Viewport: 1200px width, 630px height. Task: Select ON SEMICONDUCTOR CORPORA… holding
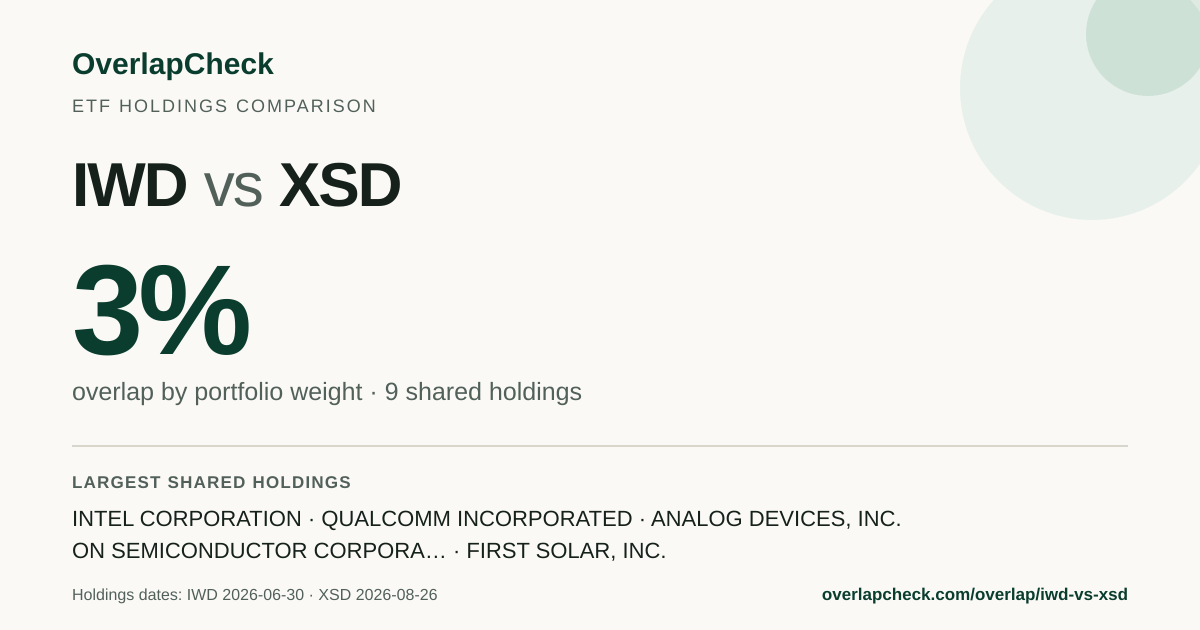pyautogui.click(x=259, y=551)
